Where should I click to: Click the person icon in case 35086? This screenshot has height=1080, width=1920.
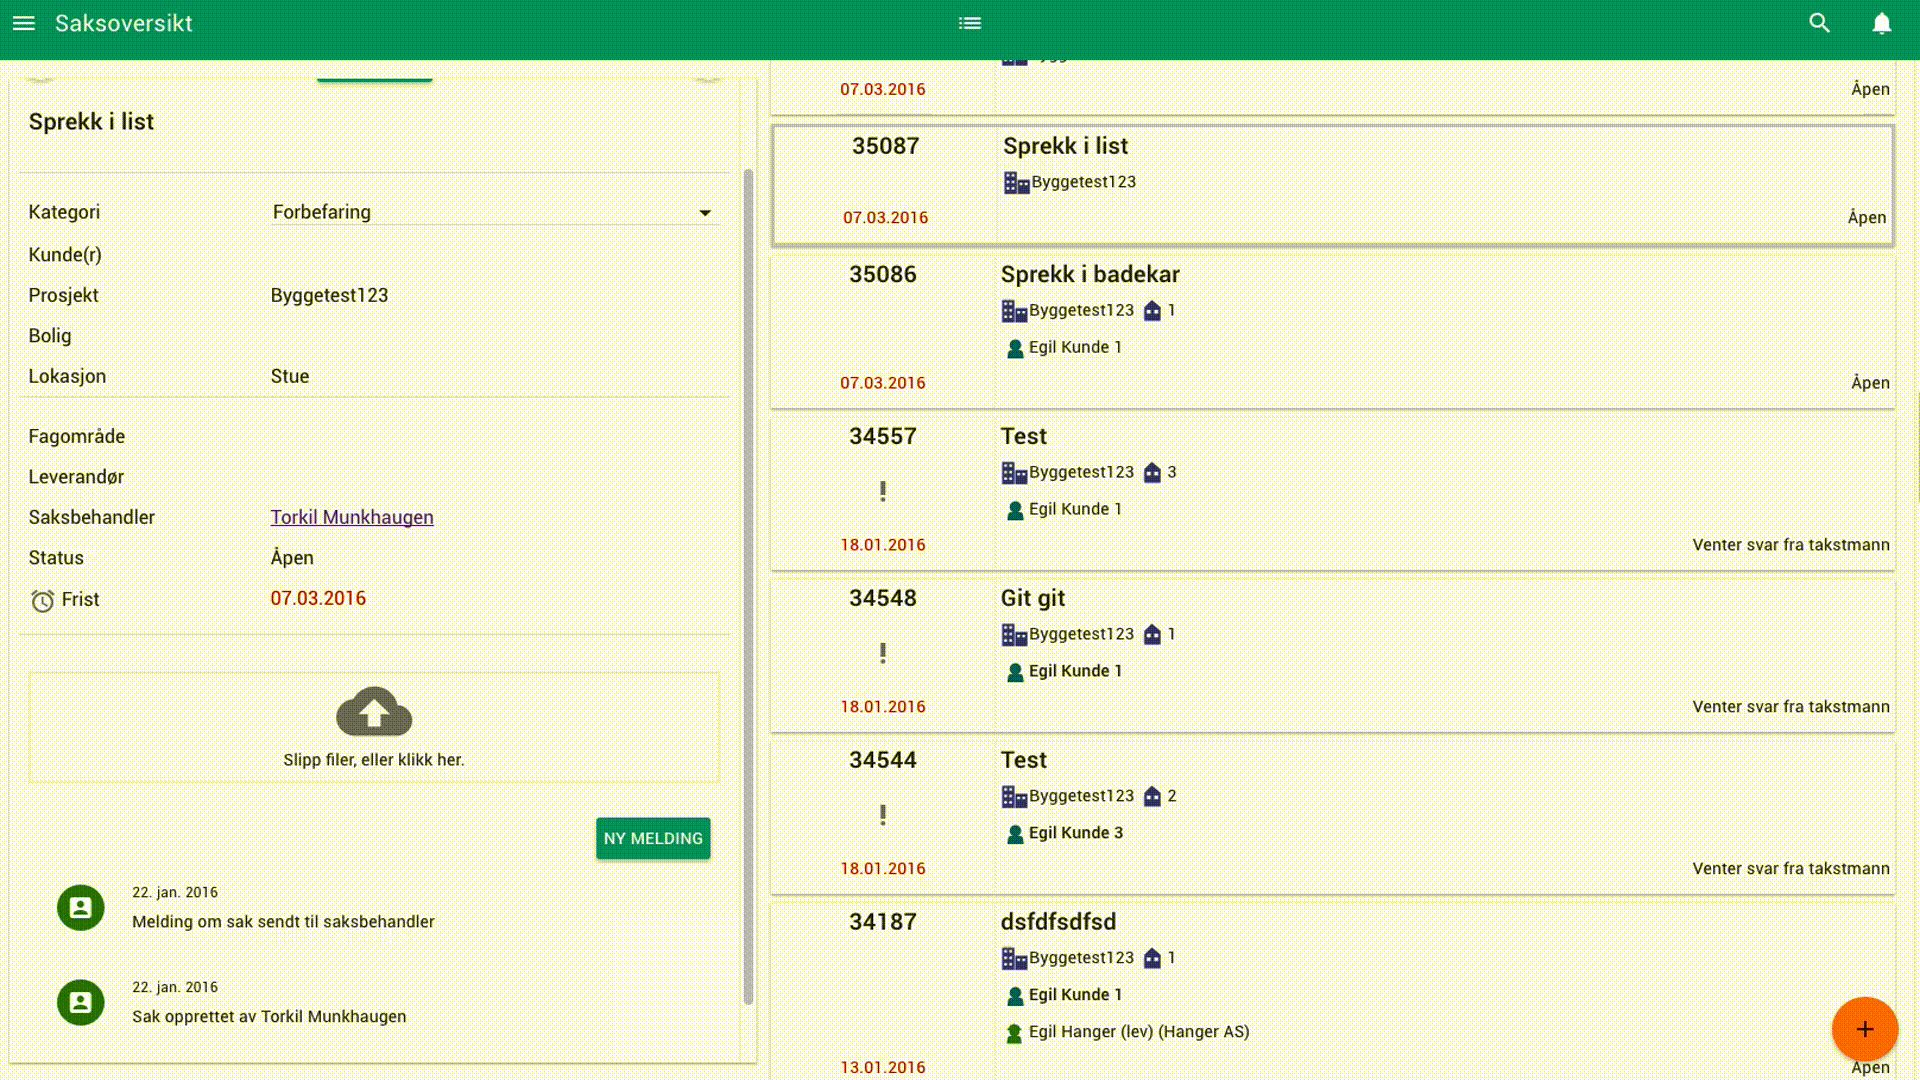(x=1015, y=348)
